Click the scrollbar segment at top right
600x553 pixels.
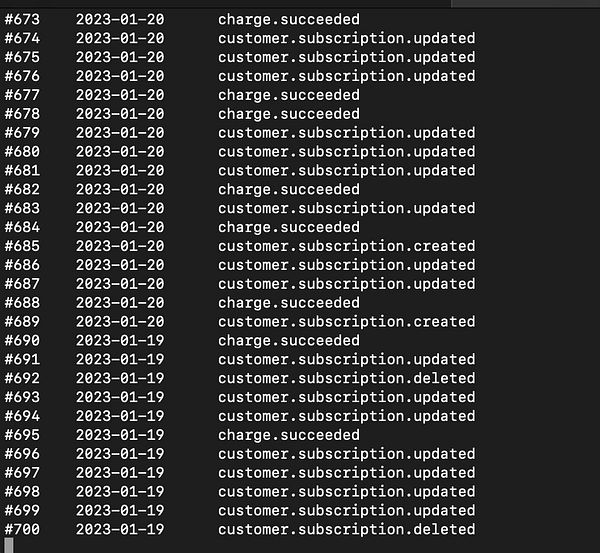coord(525,3)
